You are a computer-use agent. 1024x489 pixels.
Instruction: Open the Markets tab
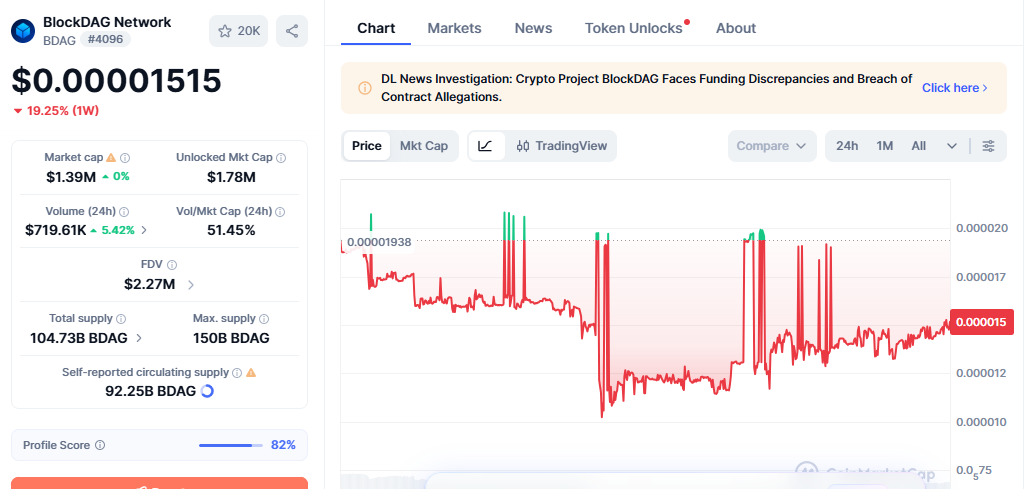455,28
